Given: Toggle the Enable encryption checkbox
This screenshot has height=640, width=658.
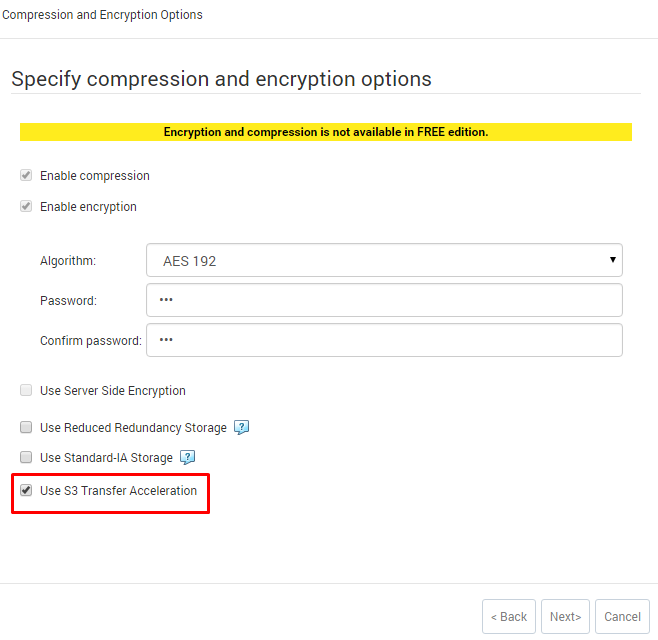Looking at the screenshot, I should [x=26, y=206].
